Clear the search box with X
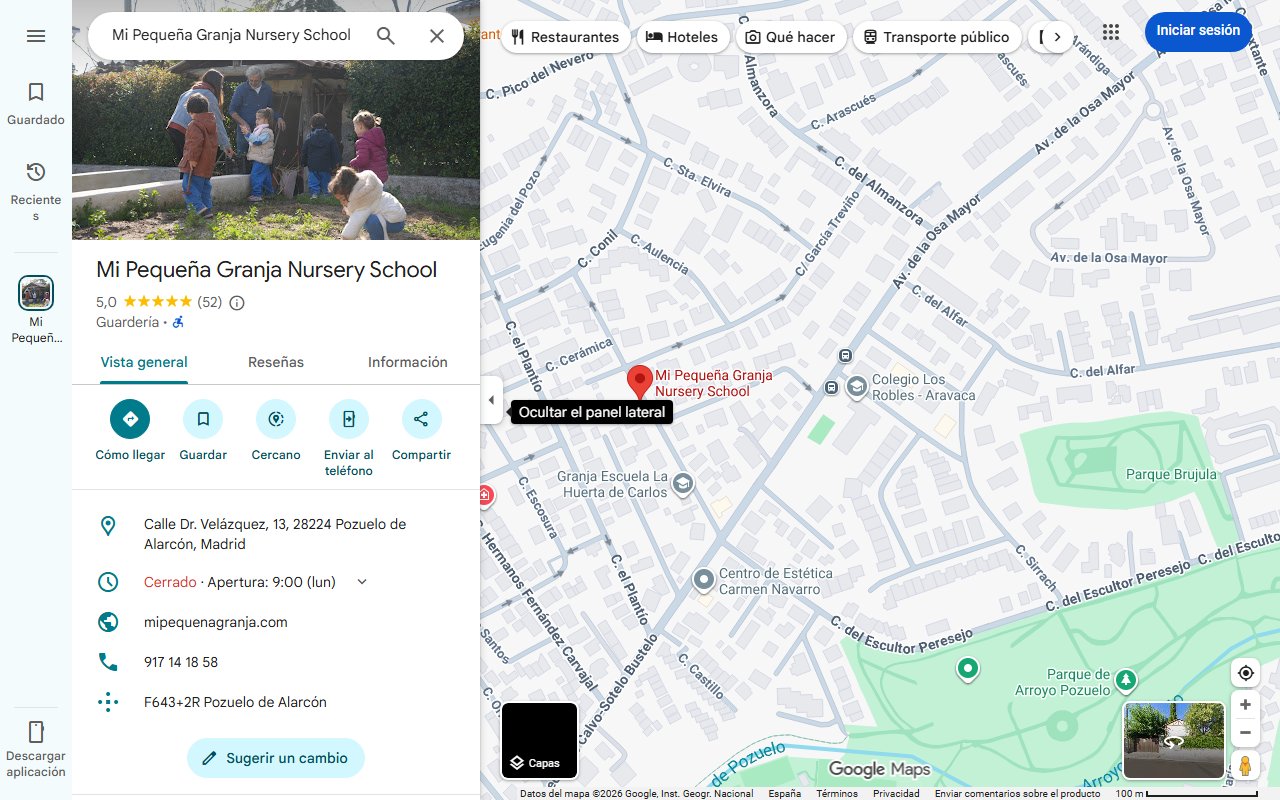 437,36
